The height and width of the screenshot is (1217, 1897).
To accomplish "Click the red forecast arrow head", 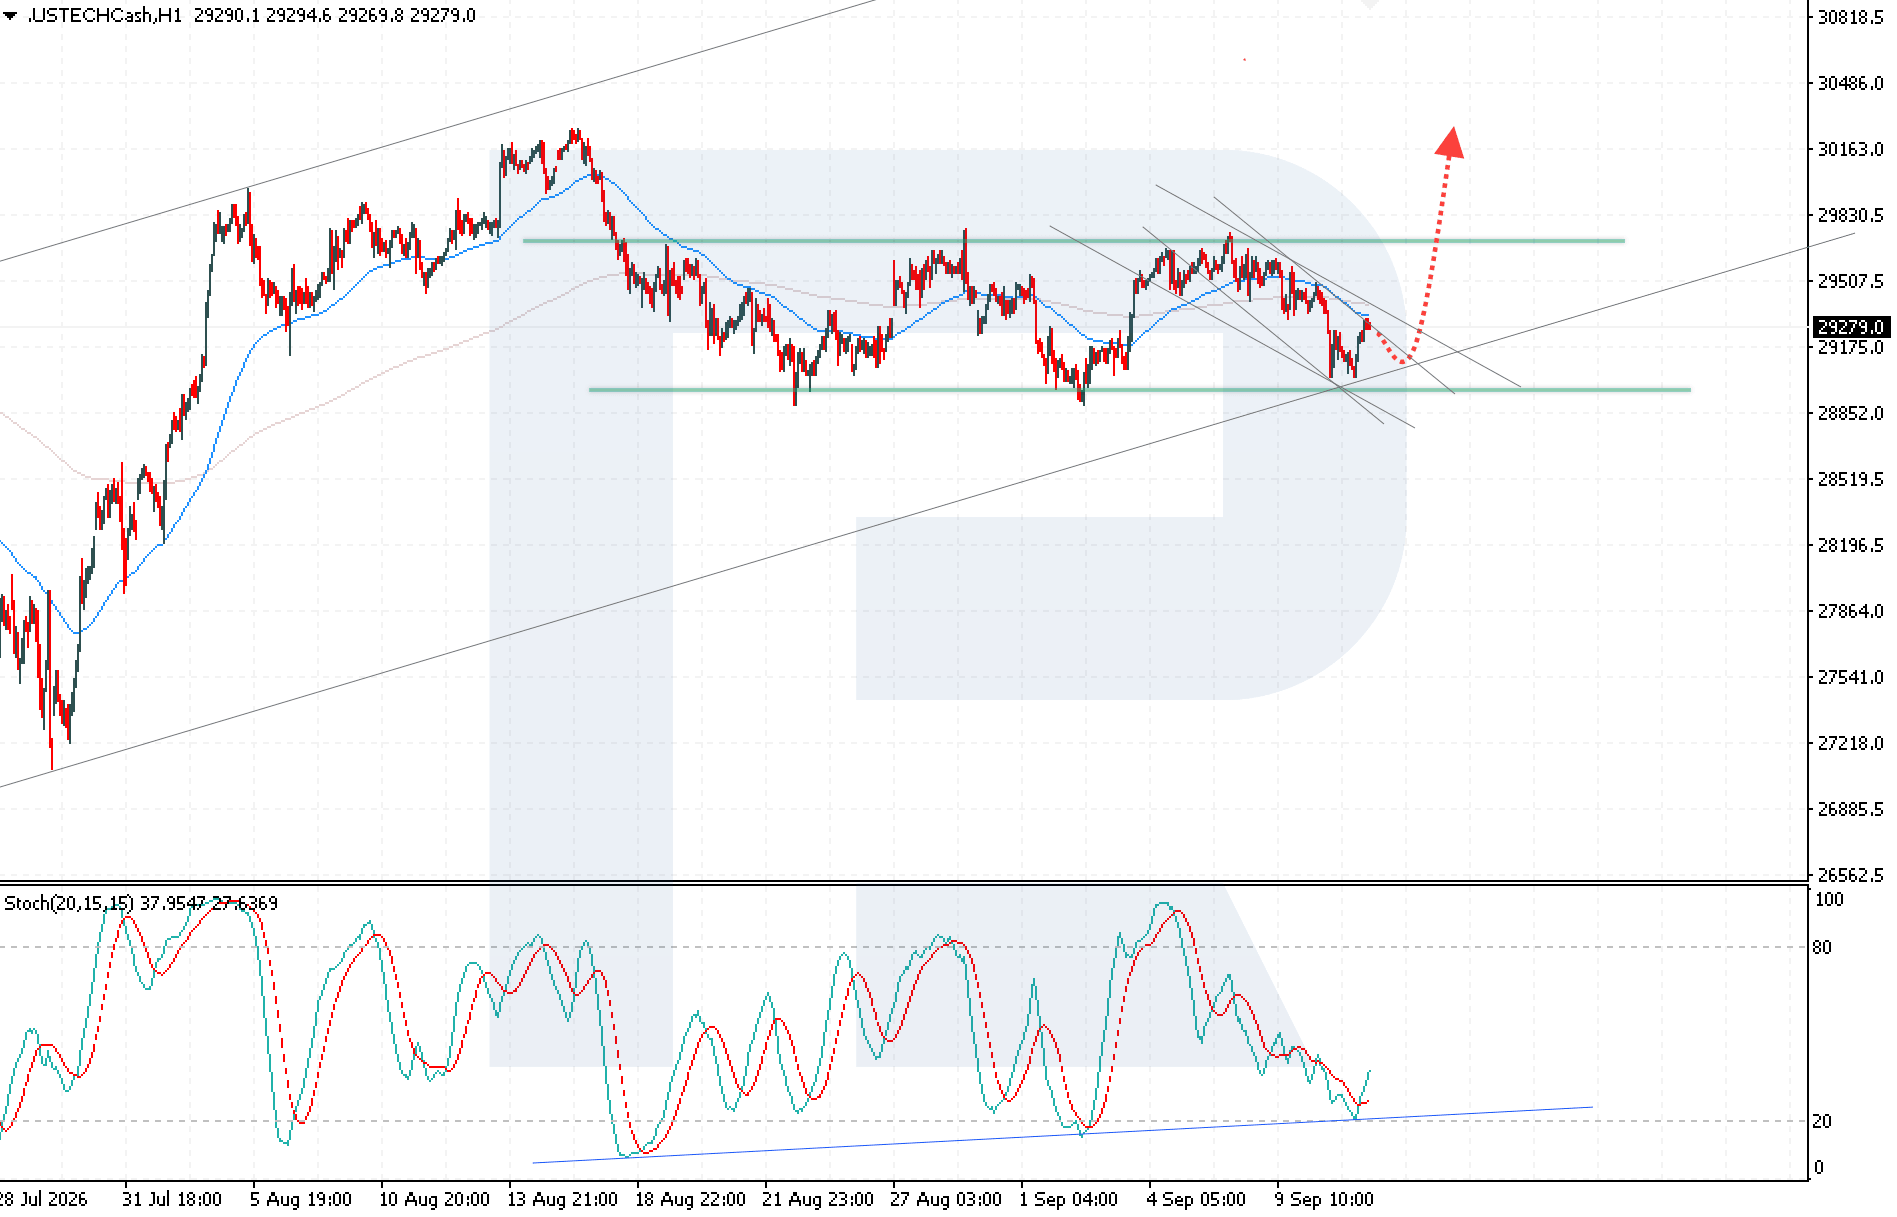I will [x=1450, y=142].
